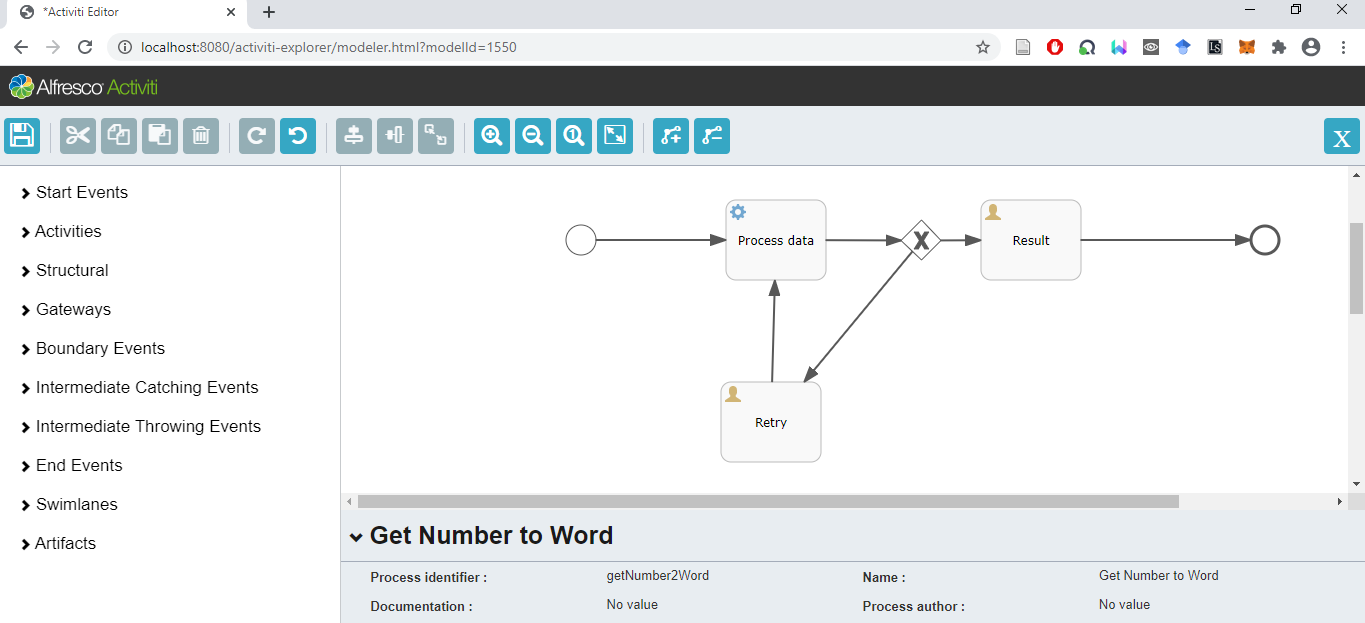Add a bend-point to the sequence flow
The height and width of the screenshot is (623, 1365).
point(671,136)
